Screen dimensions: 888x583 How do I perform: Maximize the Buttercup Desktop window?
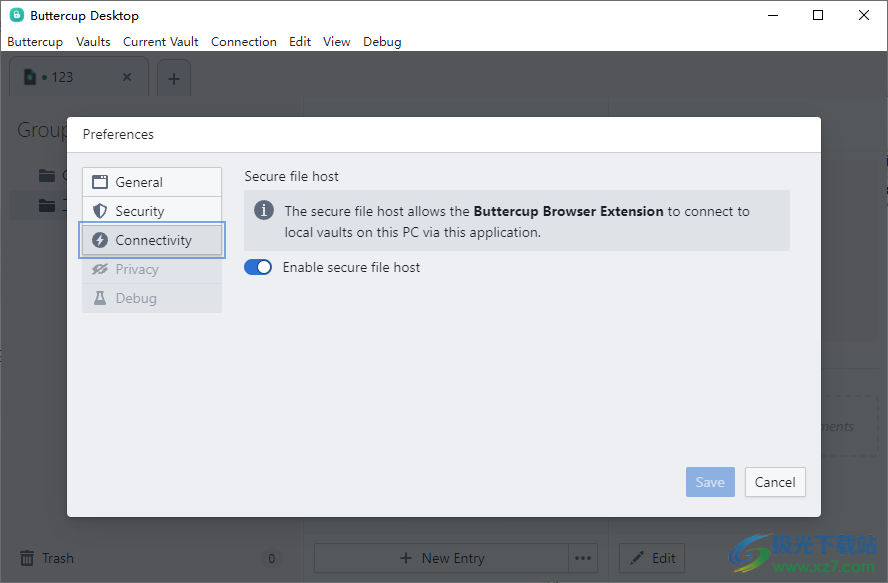click(x=818, y=15)
